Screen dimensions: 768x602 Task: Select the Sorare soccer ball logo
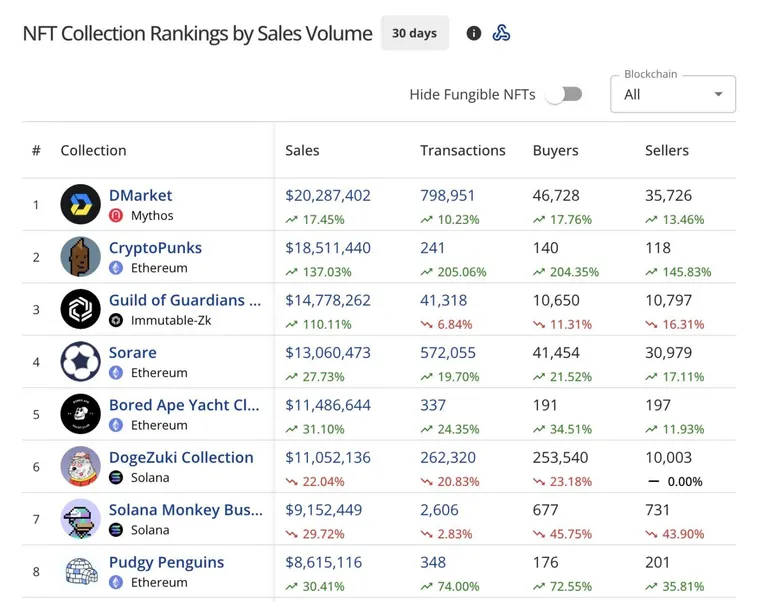[80, 361]
